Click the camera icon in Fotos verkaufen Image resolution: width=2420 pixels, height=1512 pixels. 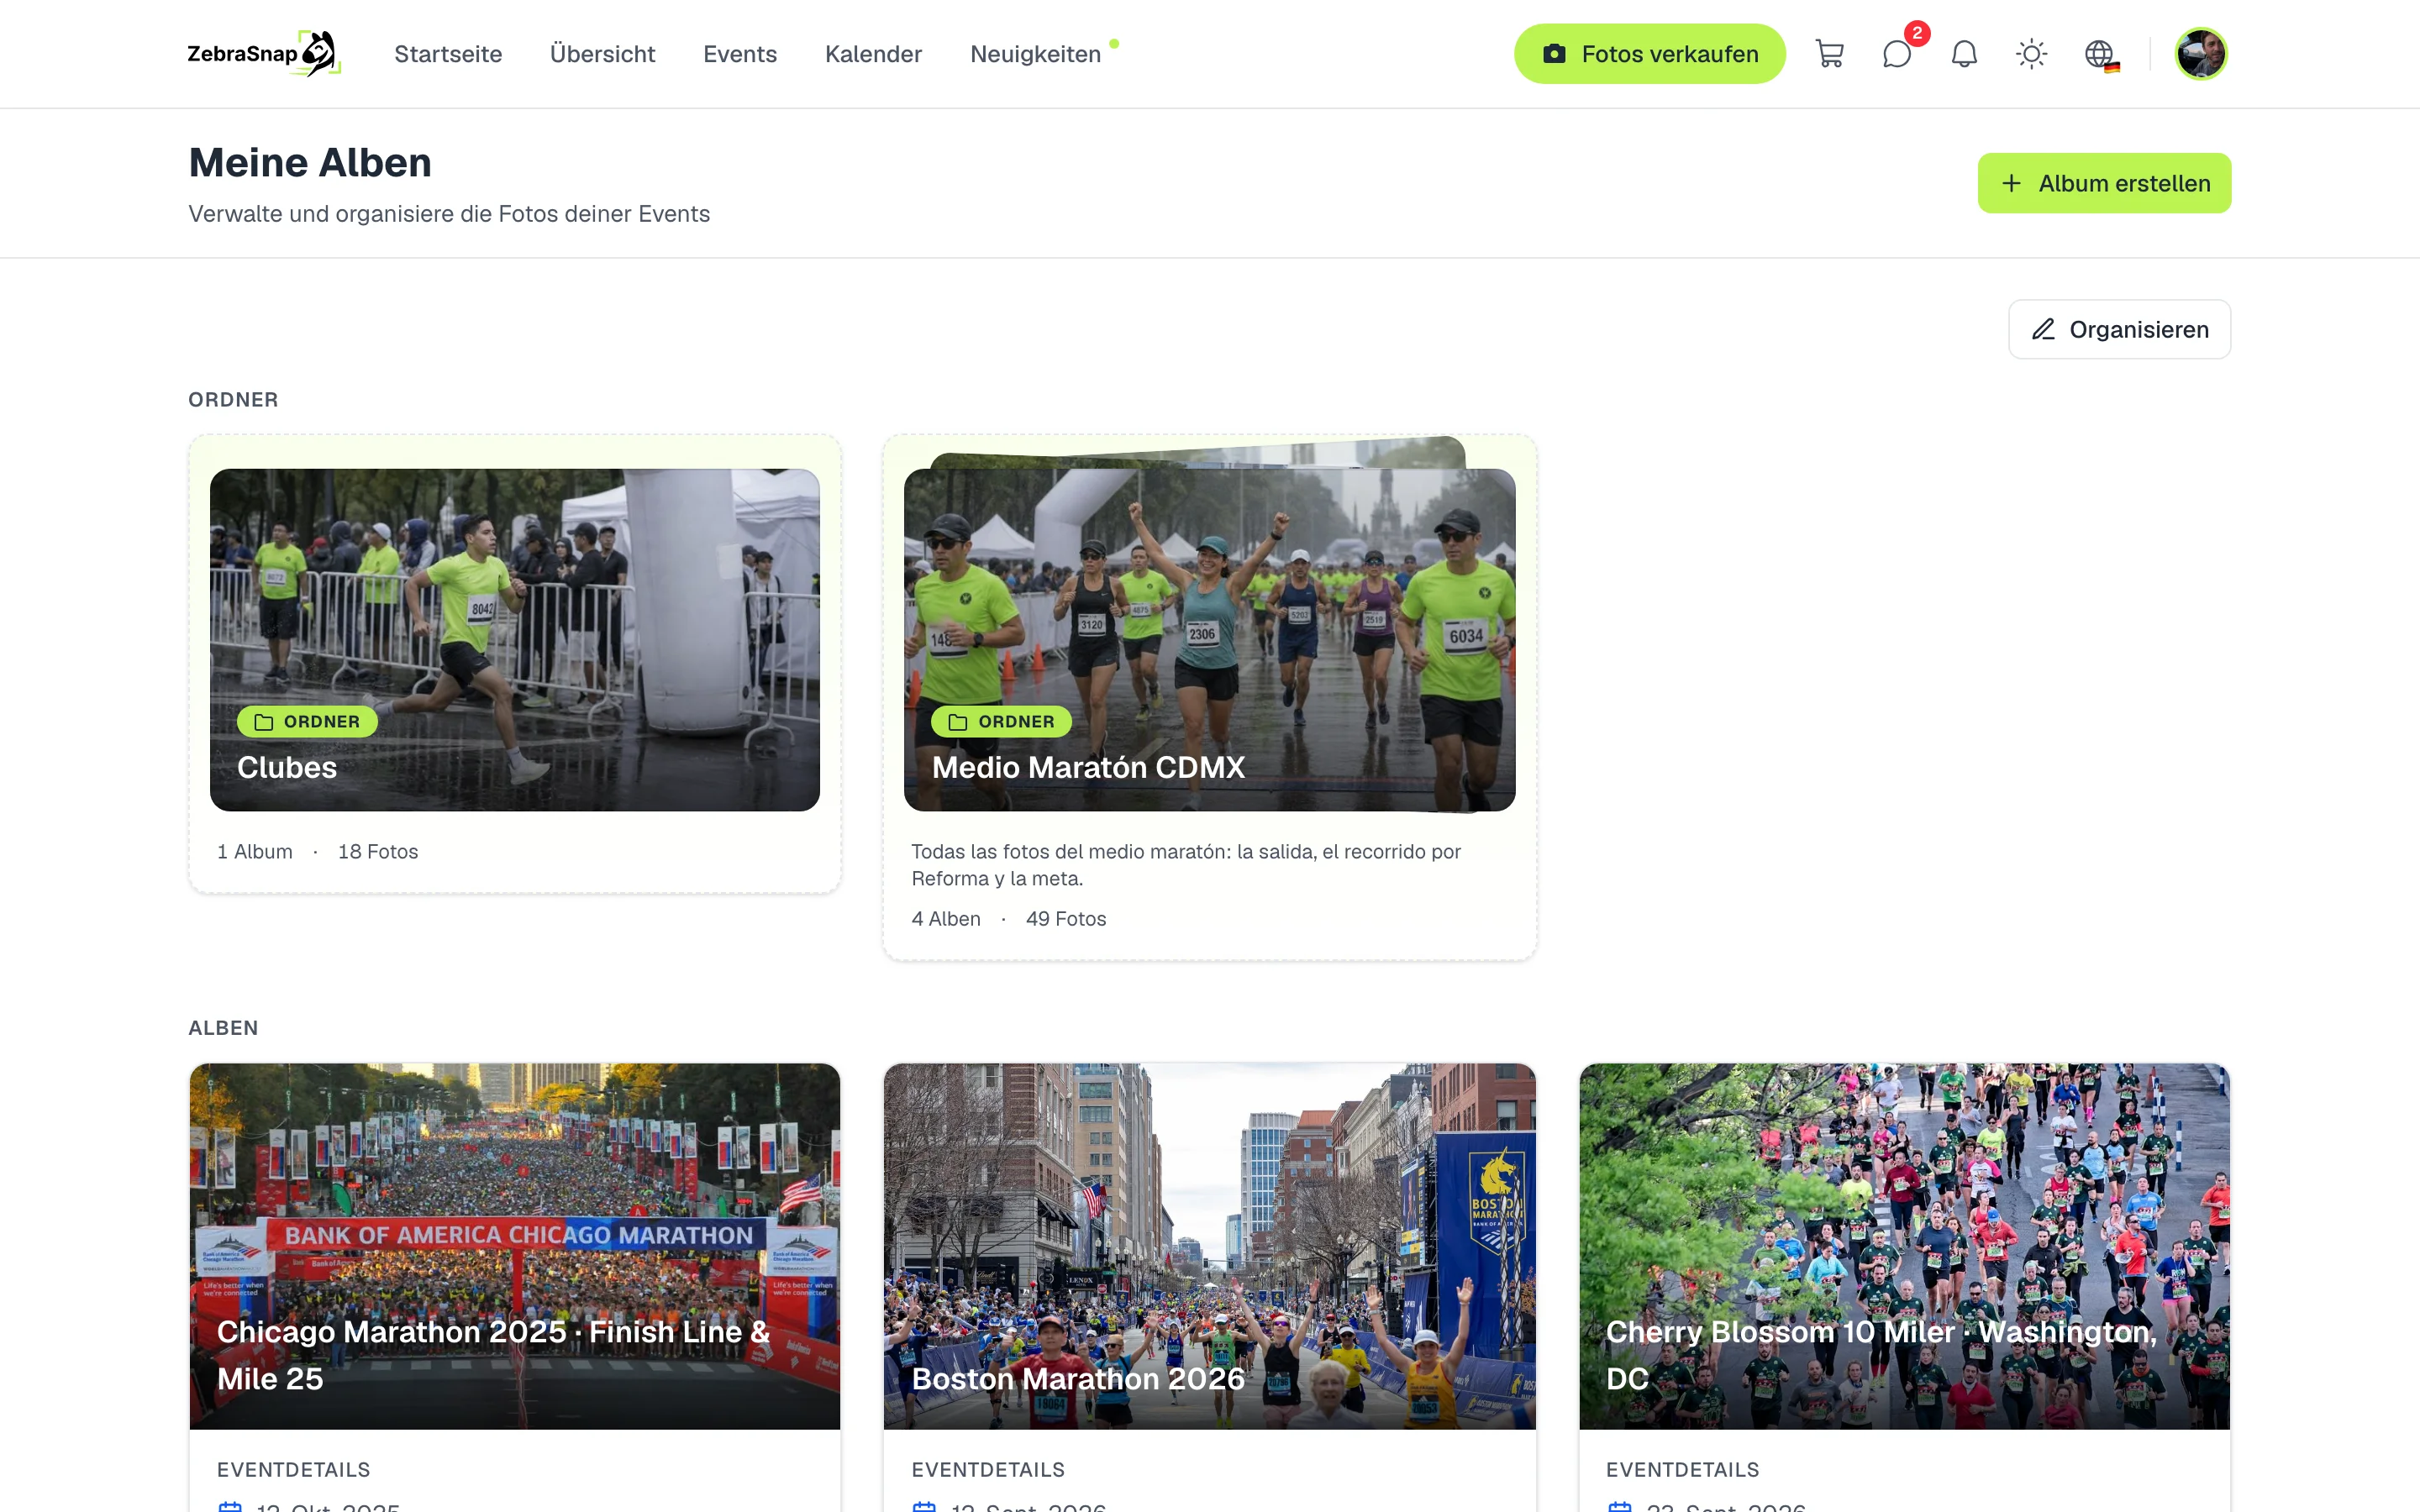tap(1554, 54)
